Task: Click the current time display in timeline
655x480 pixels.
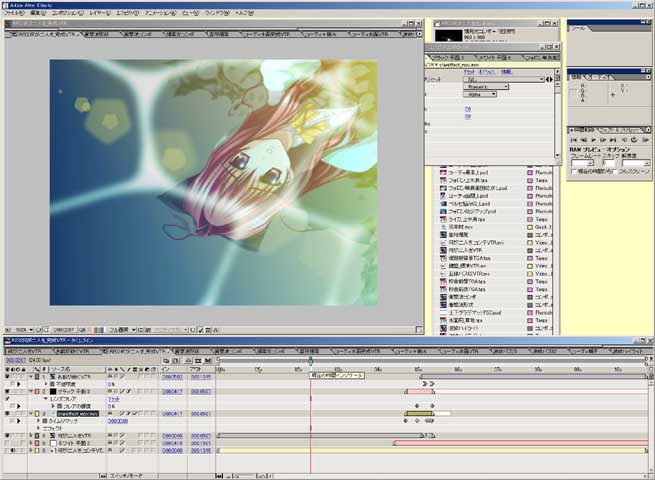Action: click(16, 360)
